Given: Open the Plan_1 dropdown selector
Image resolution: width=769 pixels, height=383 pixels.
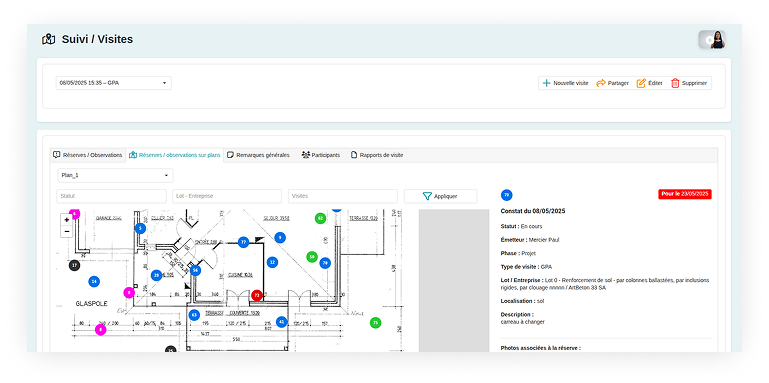Looking at the screenshot, I should (115, 175).
